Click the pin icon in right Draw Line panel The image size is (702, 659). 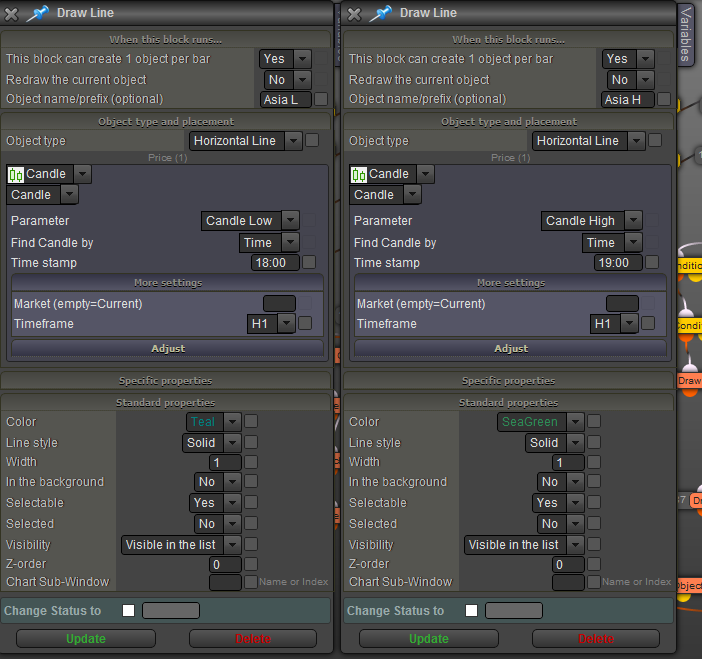click(x=381, y=13)
